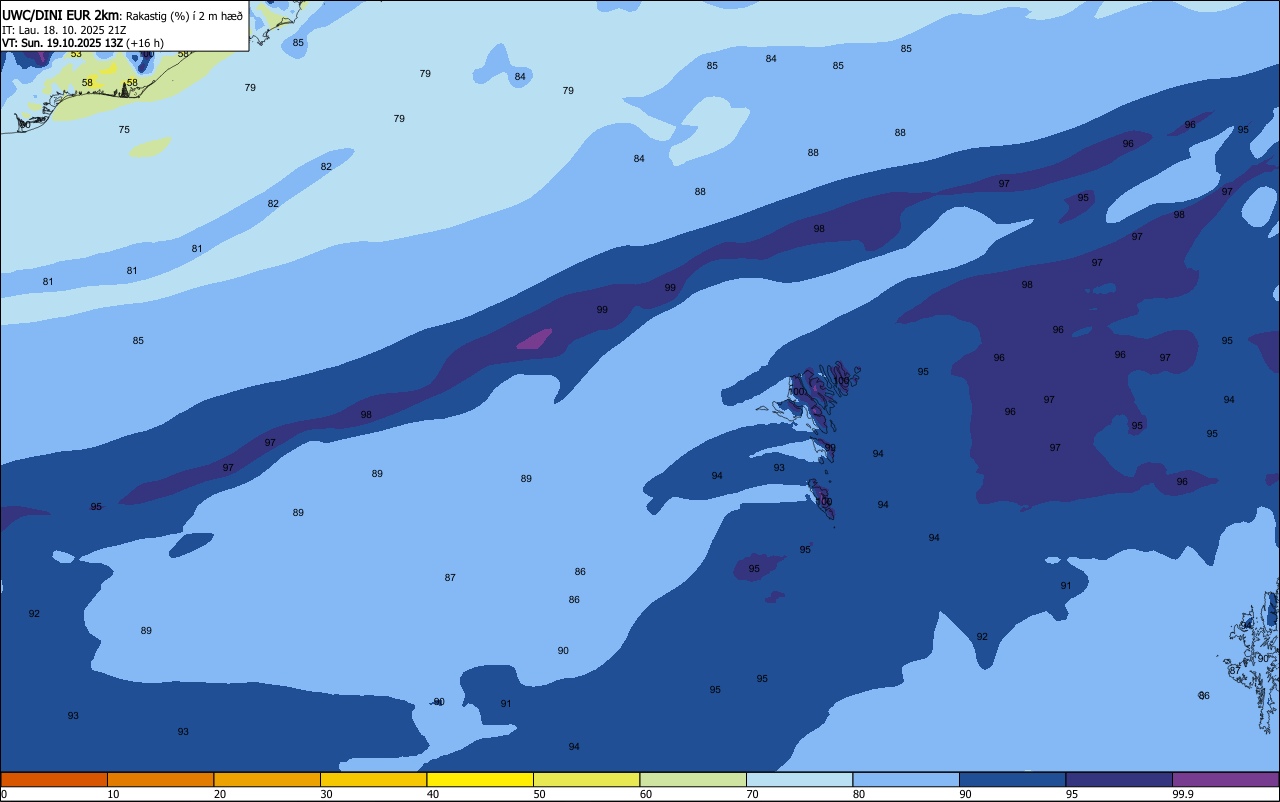Screen dimensions: 1280x802
Task: Click the pale blue 70–80 legend swatch
Action: 799,779
